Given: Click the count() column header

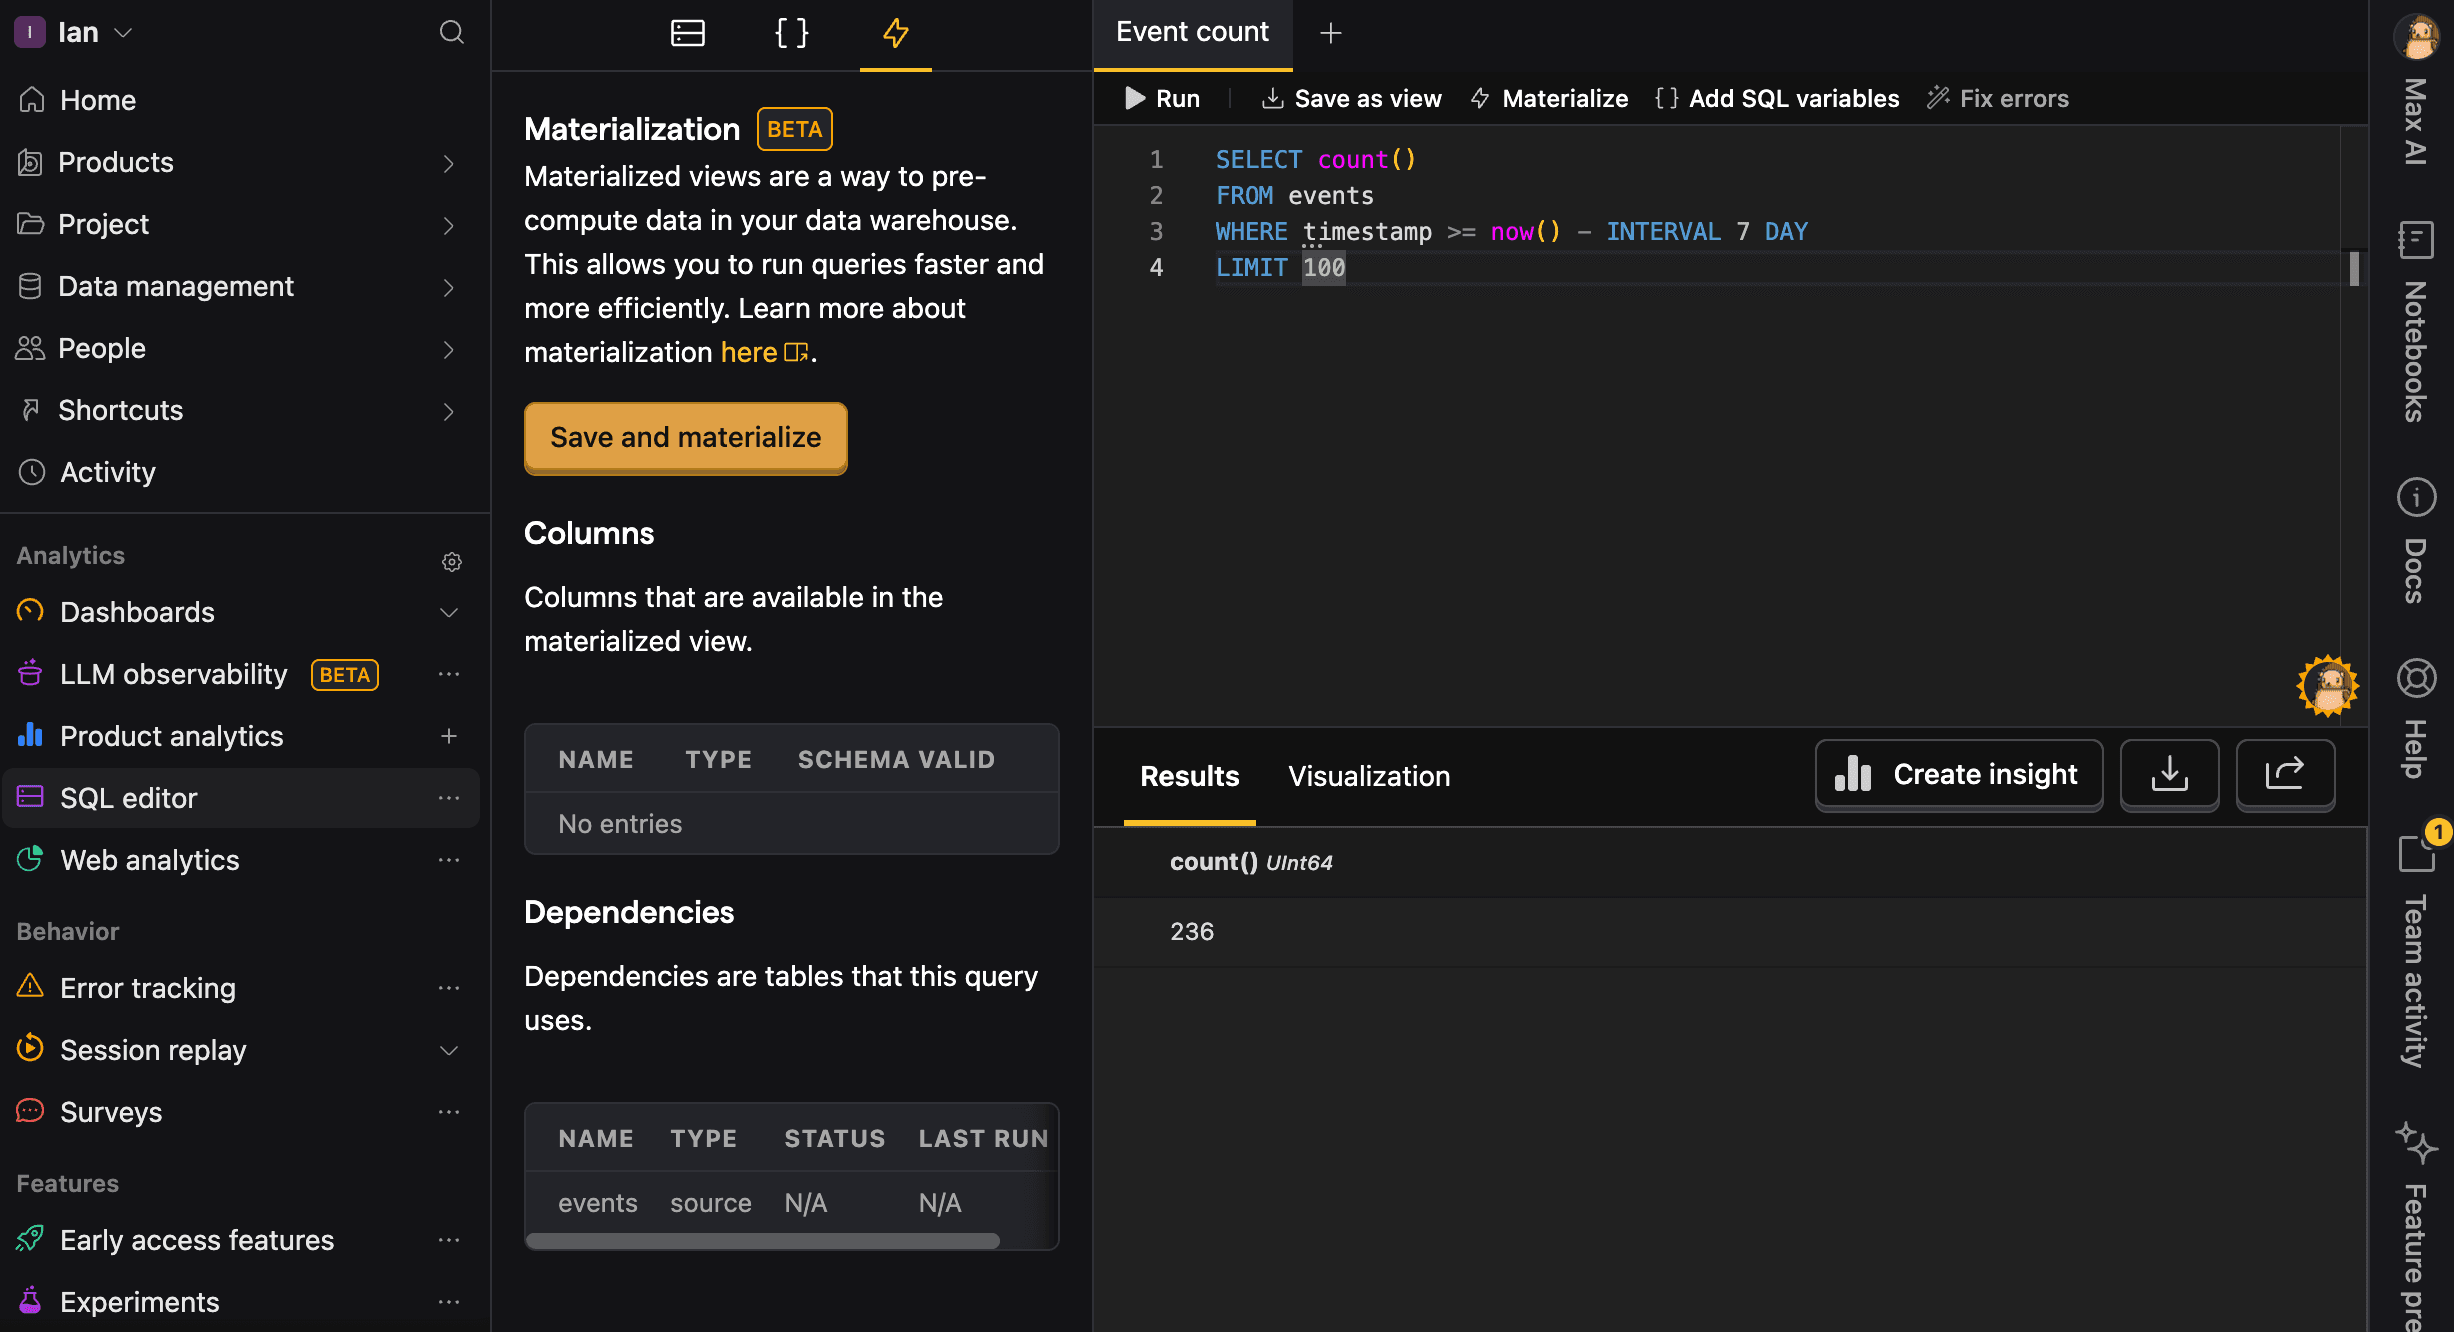Looking at the screenshot, I should click(1251, 862).
